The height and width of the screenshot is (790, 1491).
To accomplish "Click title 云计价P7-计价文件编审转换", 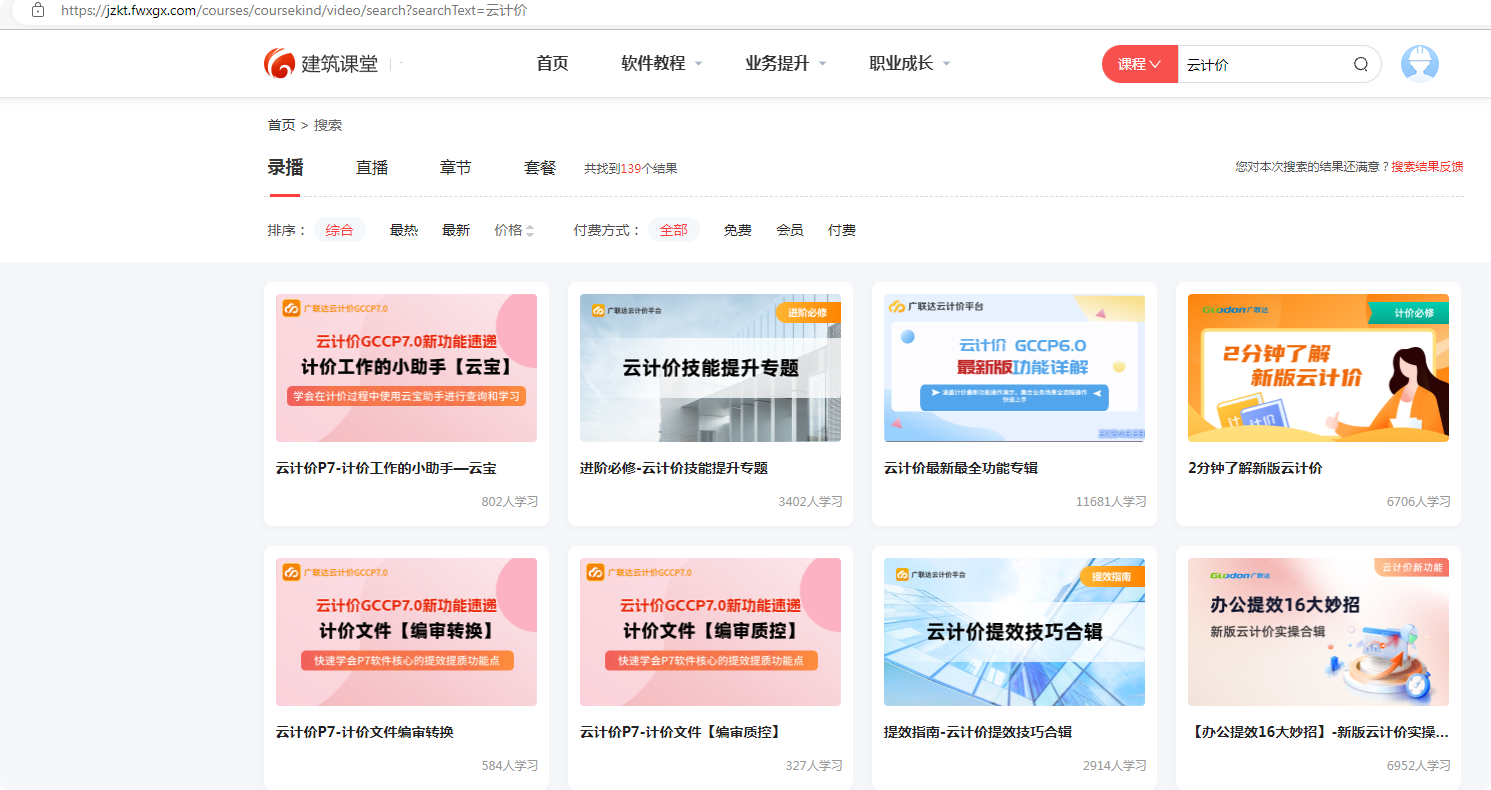I will coord(365,732).
